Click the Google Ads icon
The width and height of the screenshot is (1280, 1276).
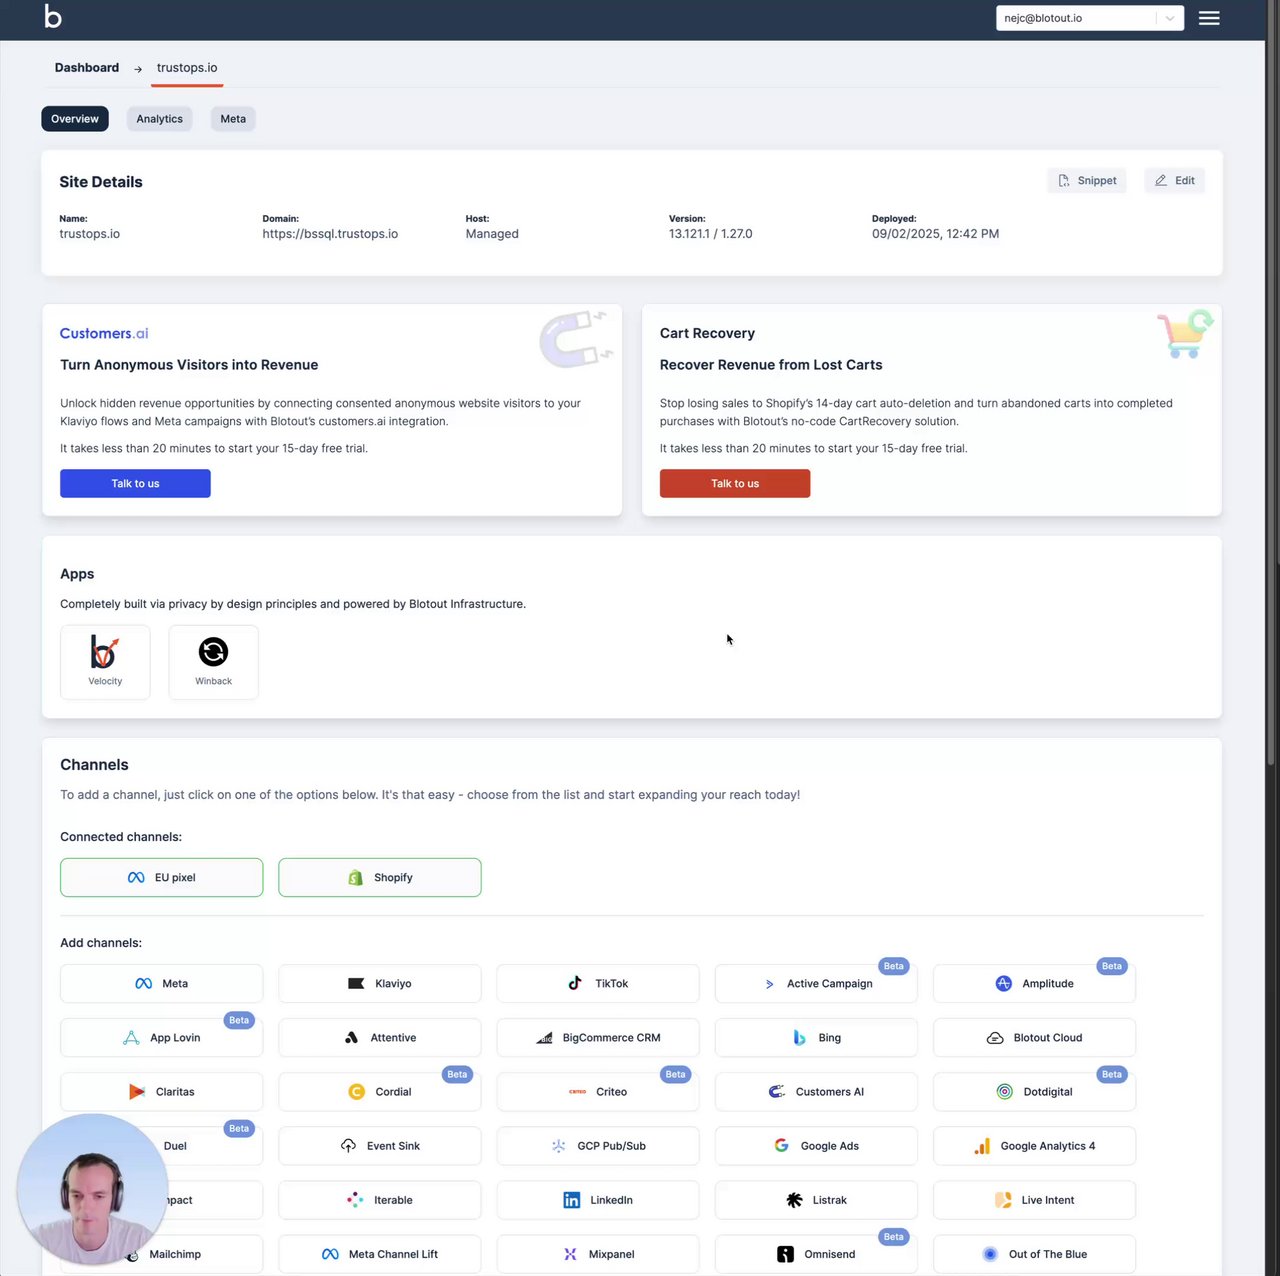pyautogui.click(x=782, y=1146)
